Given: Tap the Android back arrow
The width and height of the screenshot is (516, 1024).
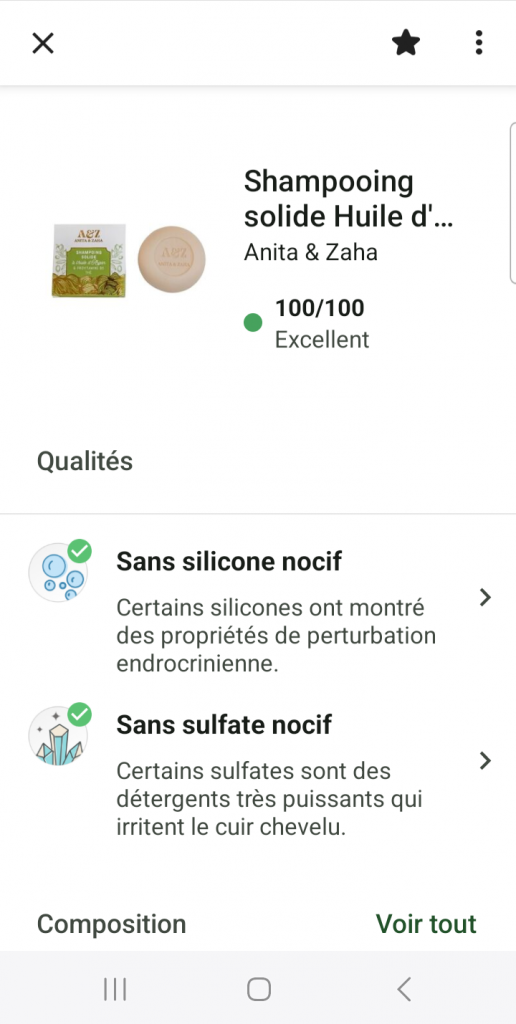Looking at the screenshot, I should tap(404, 989).
